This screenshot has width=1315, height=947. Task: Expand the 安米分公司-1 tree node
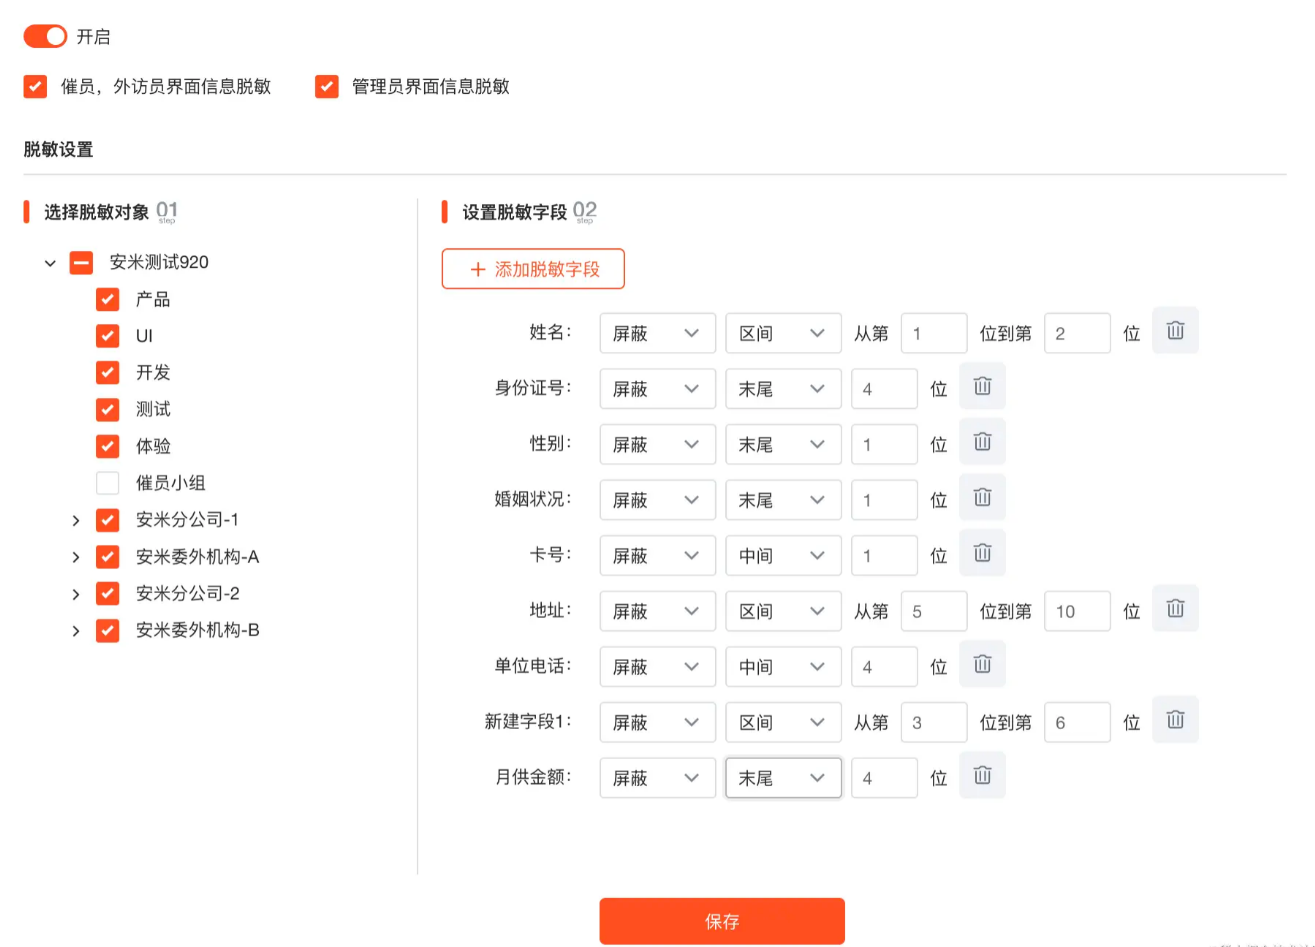(x=76, y=520)
